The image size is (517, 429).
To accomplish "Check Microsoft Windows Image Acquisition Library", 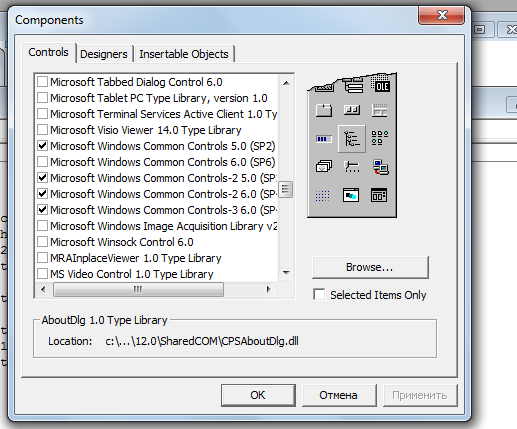I will (42, 226).
